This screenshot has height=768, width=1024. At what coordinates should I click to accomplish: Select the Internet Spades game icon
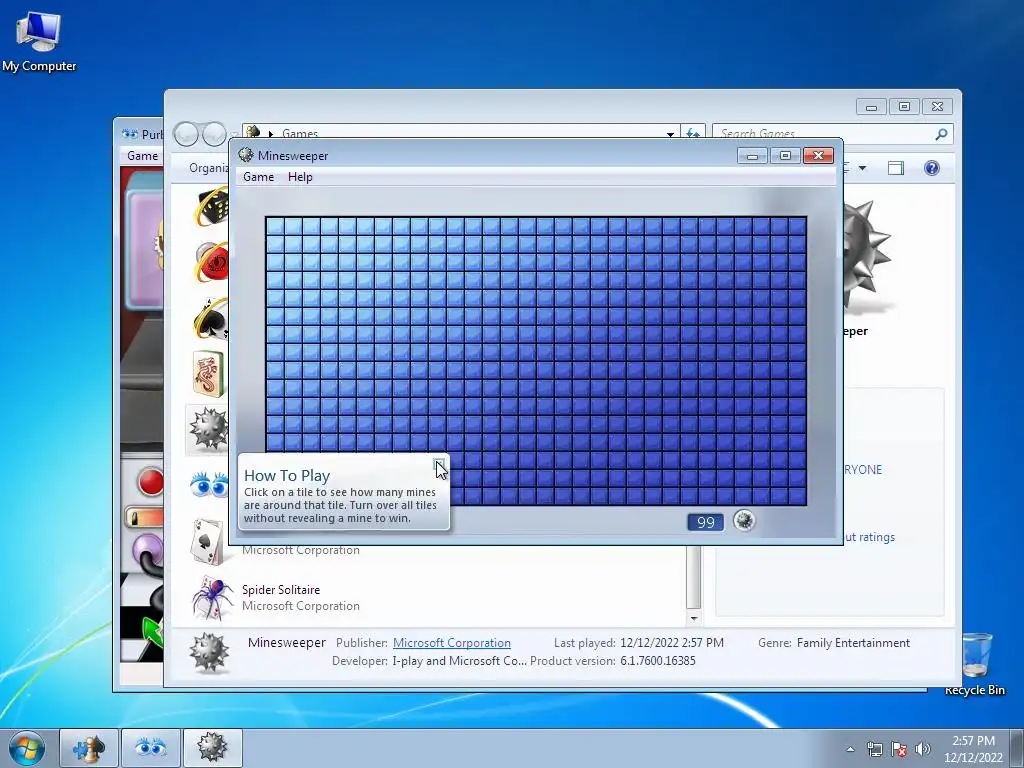click(x=211, y=319)
